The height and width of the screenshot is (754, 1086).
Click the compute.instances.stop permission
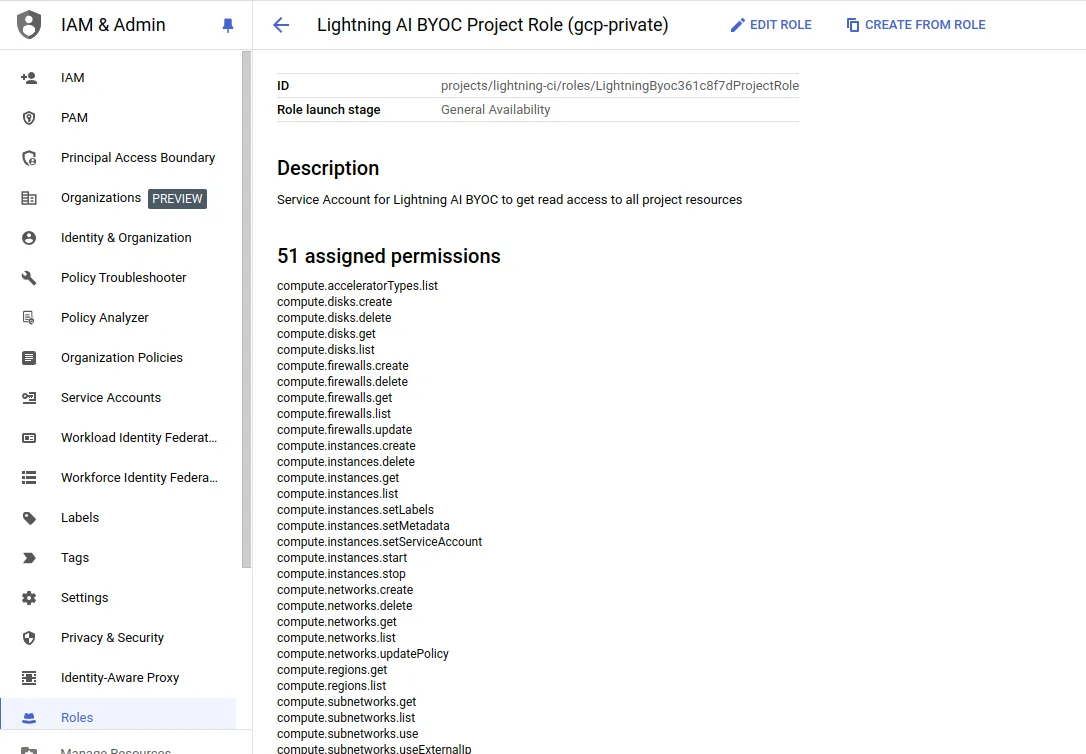click(x=341, y=574)
